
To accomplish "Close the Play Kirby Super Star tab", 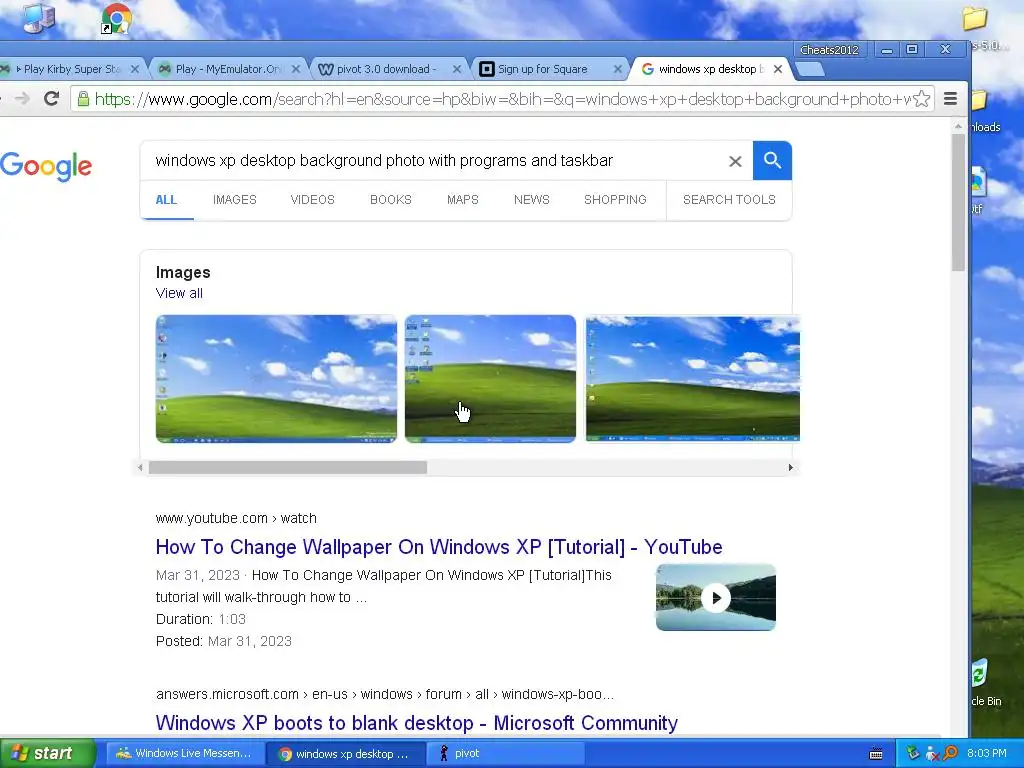I will pyautogui.click(x=135, y=69).
